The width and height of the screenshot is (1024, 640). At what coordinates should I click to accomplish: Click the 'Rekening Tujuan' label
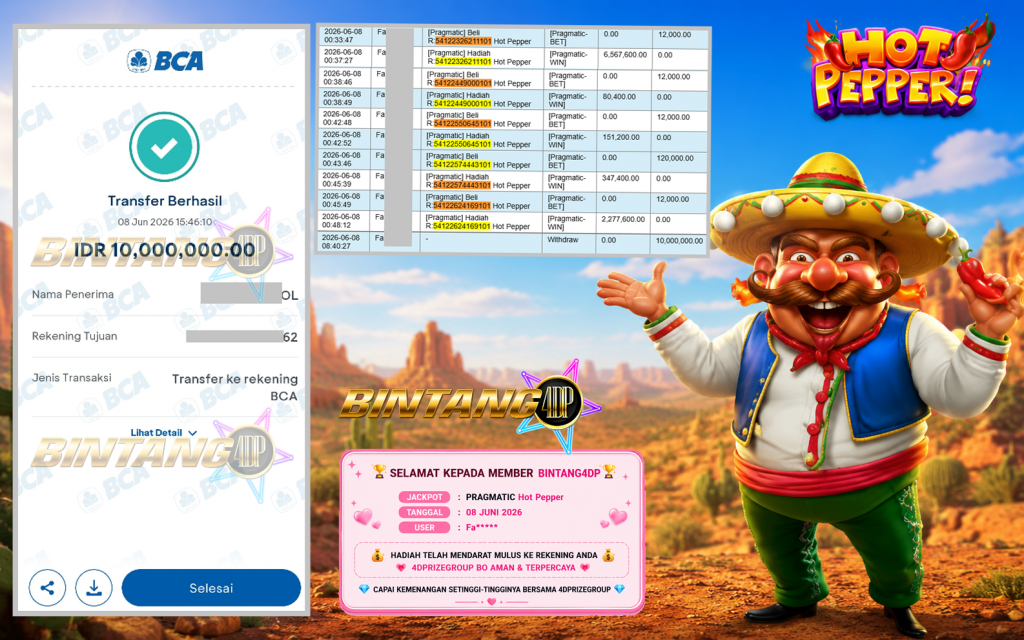pyautogui.click(x=74, y=336)
